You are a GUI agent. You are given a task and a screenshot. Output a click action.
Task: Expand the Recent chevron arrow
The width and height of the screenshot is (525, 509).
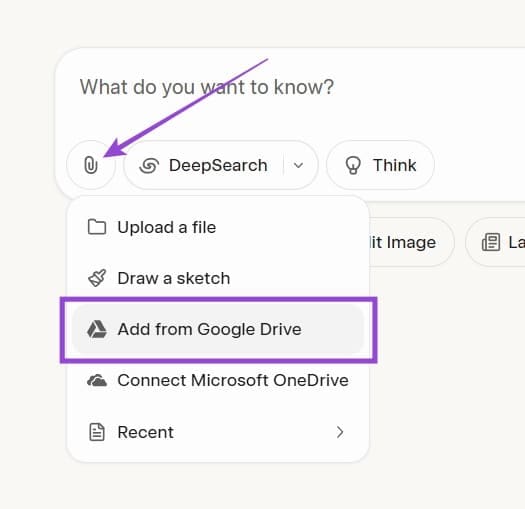(340, 432)
